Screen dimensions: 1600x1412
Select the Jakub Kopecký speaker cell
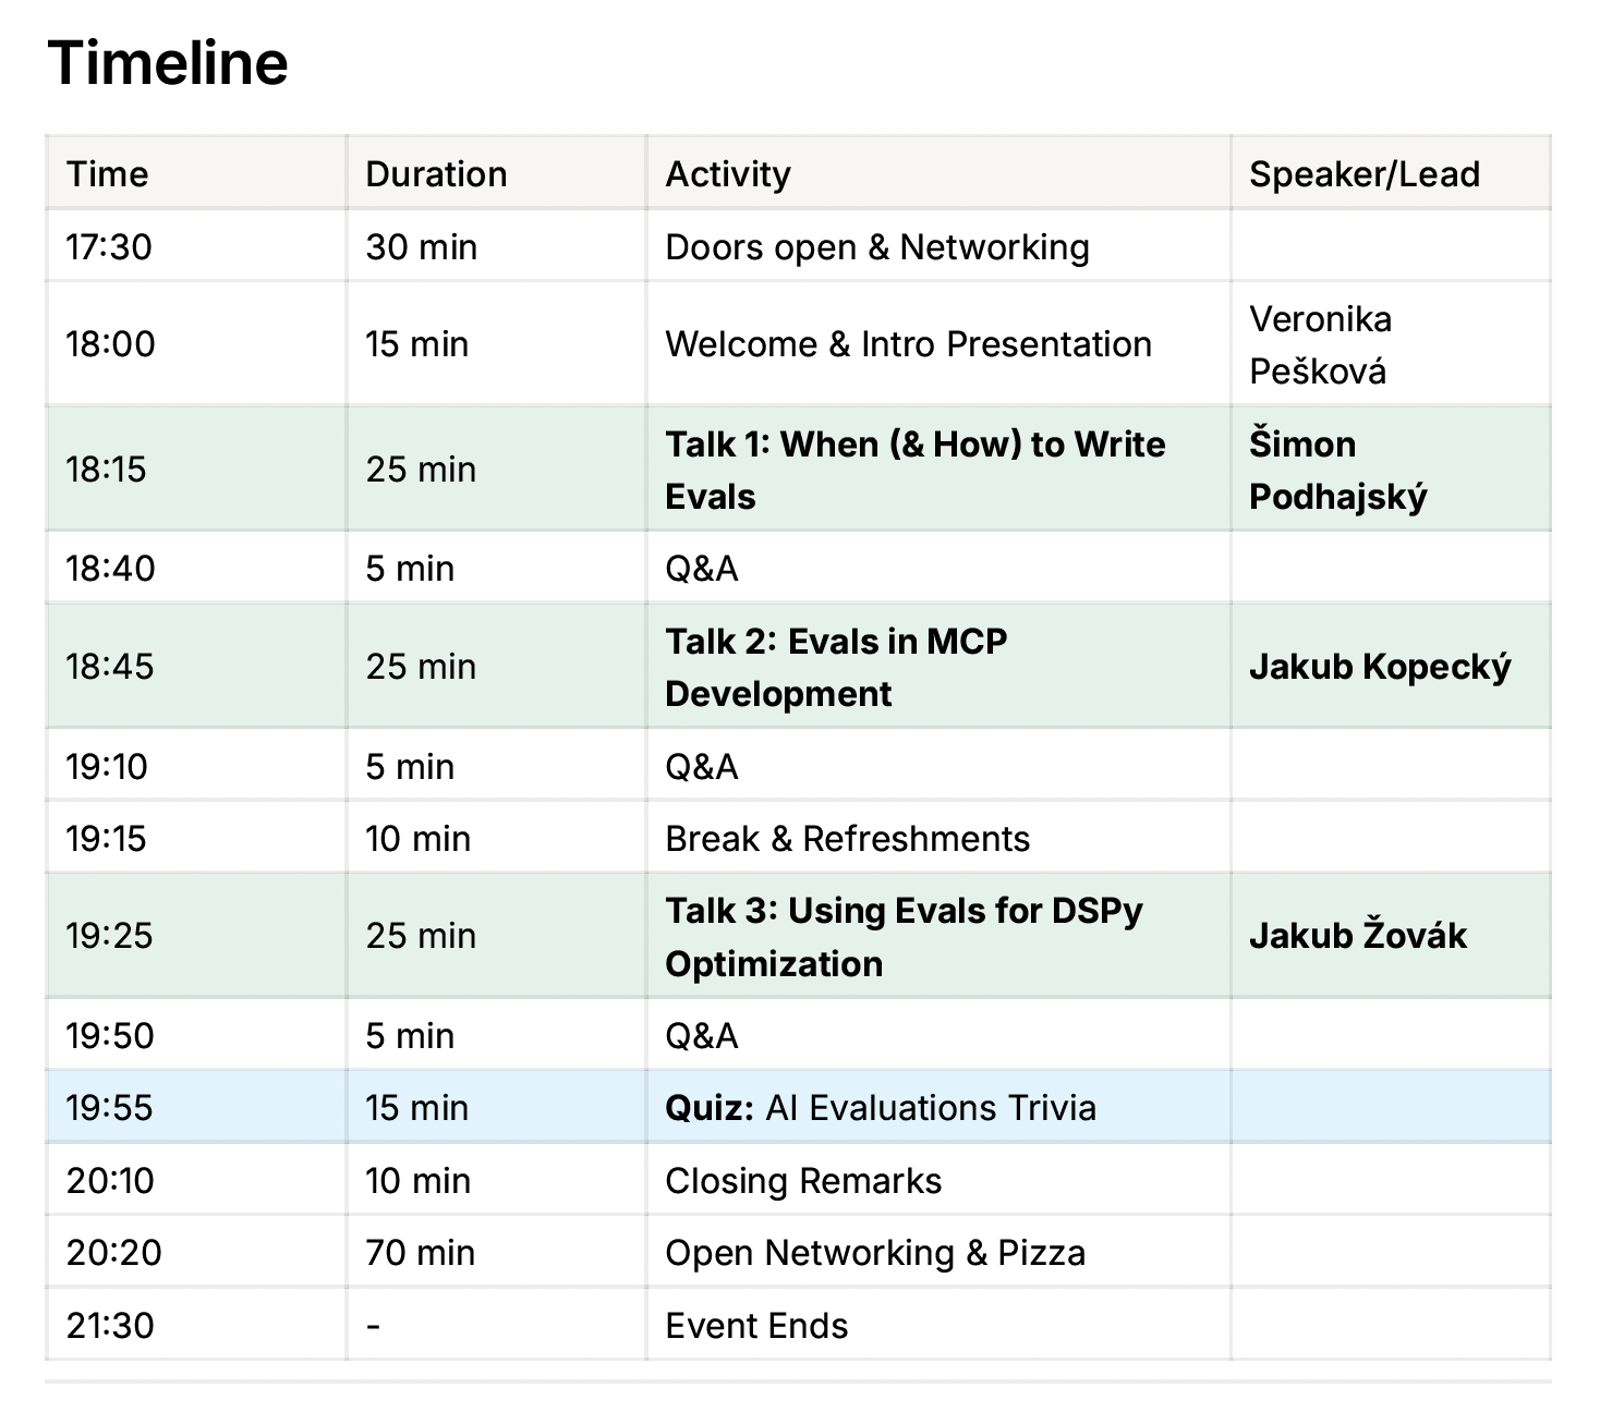pos(1380,667)
